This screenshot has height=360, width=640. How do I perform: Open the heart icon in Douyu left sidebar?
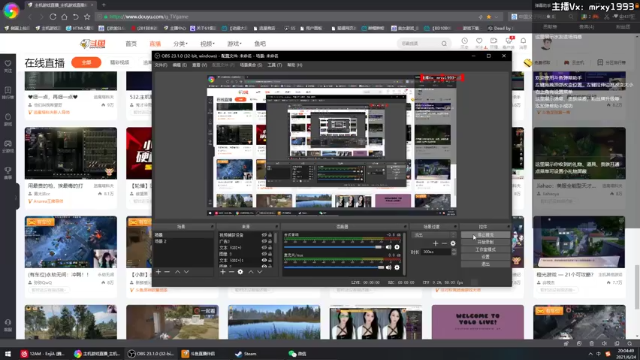coord(8,64)
